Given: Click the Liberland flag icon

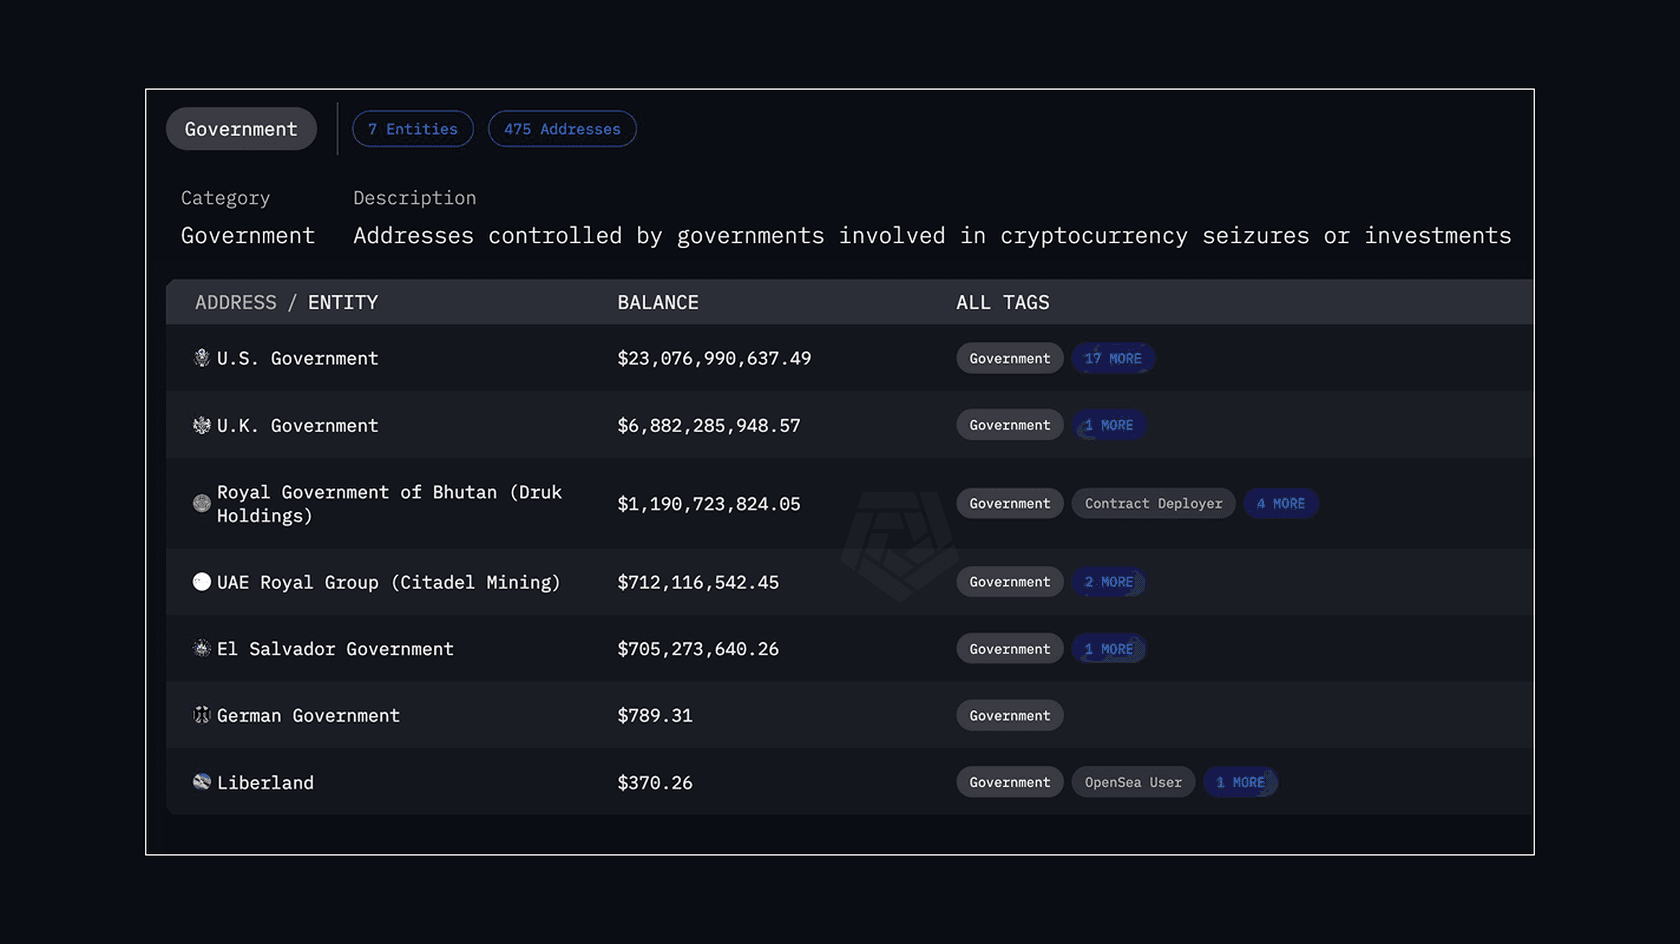Looking at the screenshot, I should click(202, 782).
